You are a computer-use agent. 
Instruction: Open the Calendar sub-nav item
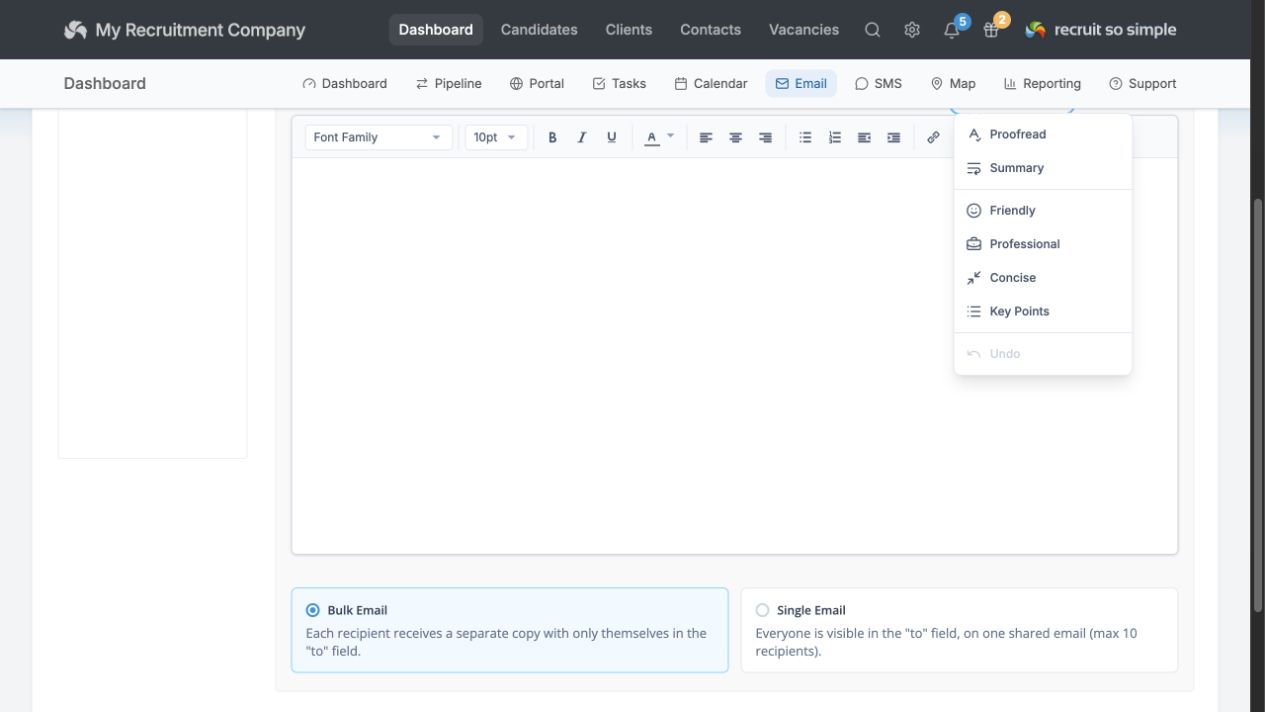pyautogui.click(x=711, y=84)
